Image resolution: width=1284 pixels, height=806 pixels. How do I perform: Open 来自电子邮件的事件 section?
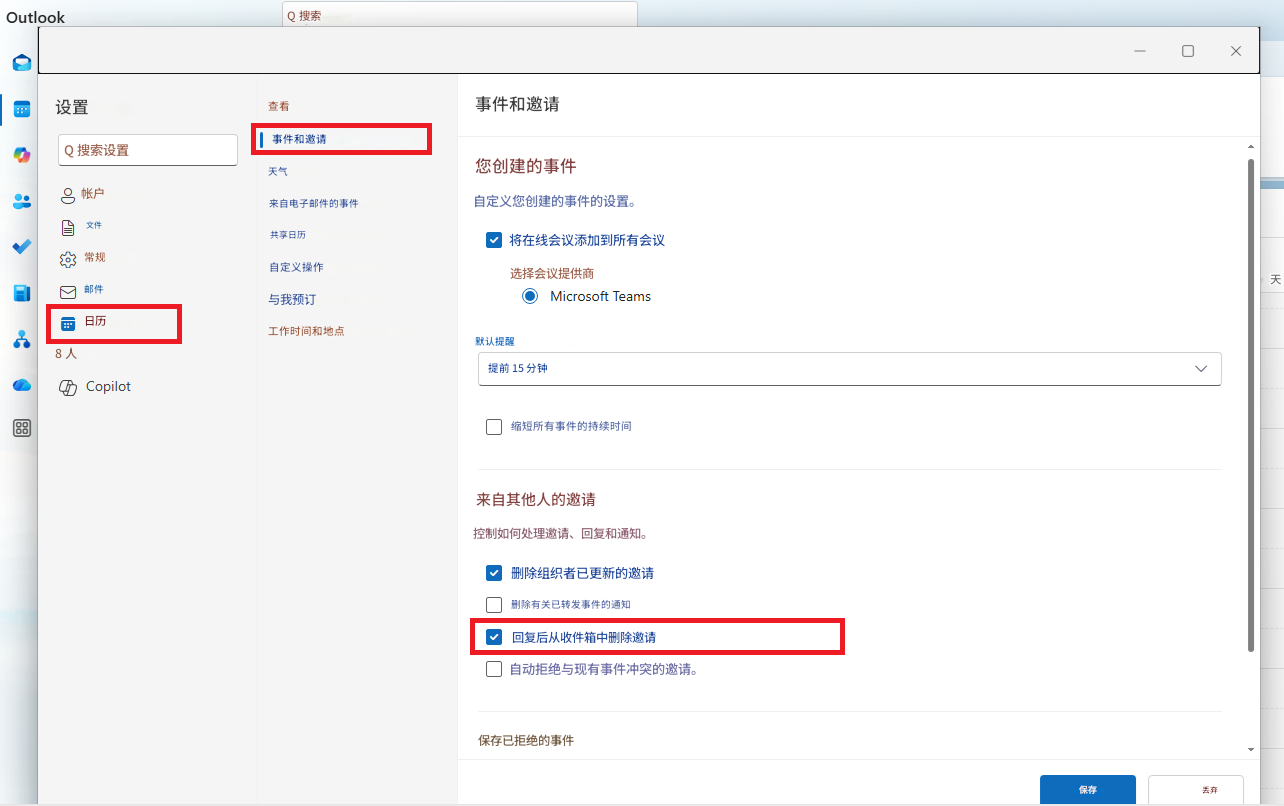[x=313, y=203]
